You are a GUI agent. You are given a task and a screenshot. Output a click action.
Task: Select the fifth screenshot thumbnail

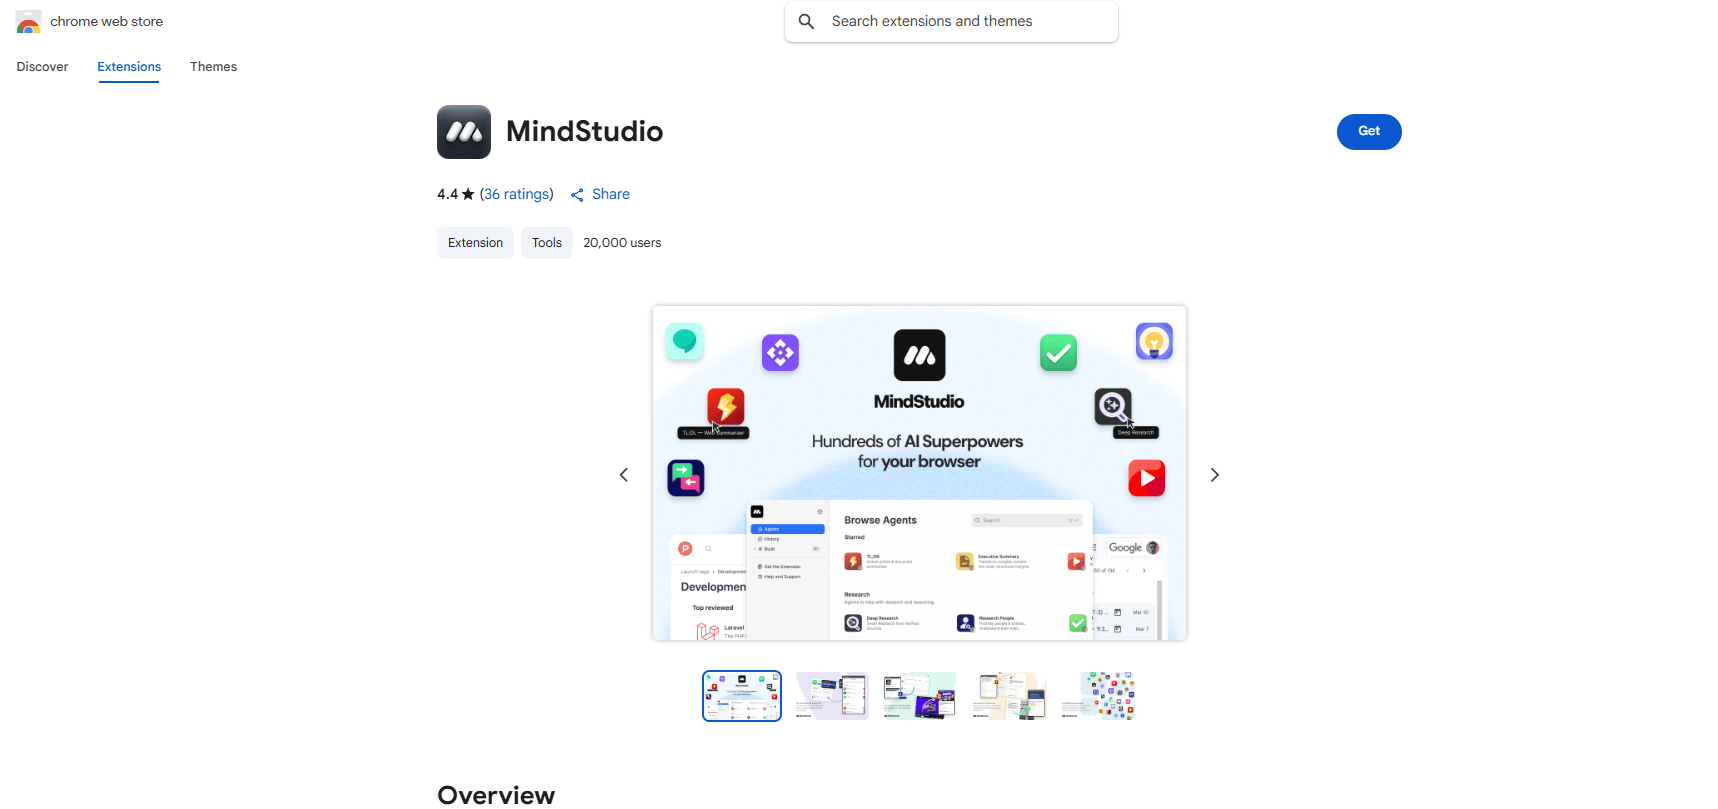click(1098, 696)
